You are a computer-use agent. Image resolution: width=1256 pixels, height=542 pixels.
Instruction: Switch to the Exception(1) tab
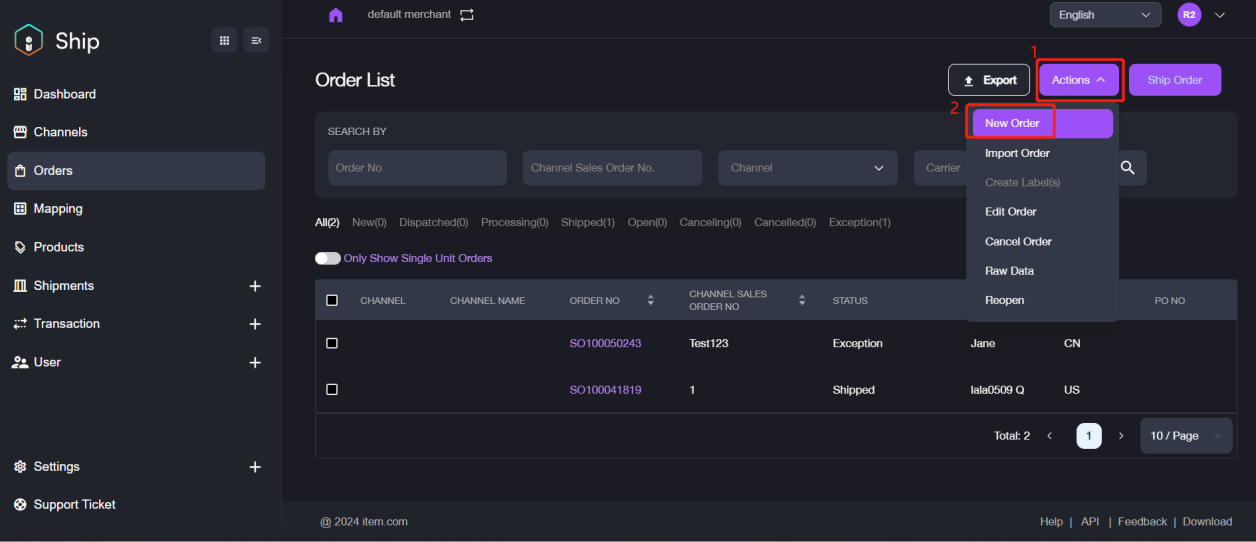tap(859, 222)
